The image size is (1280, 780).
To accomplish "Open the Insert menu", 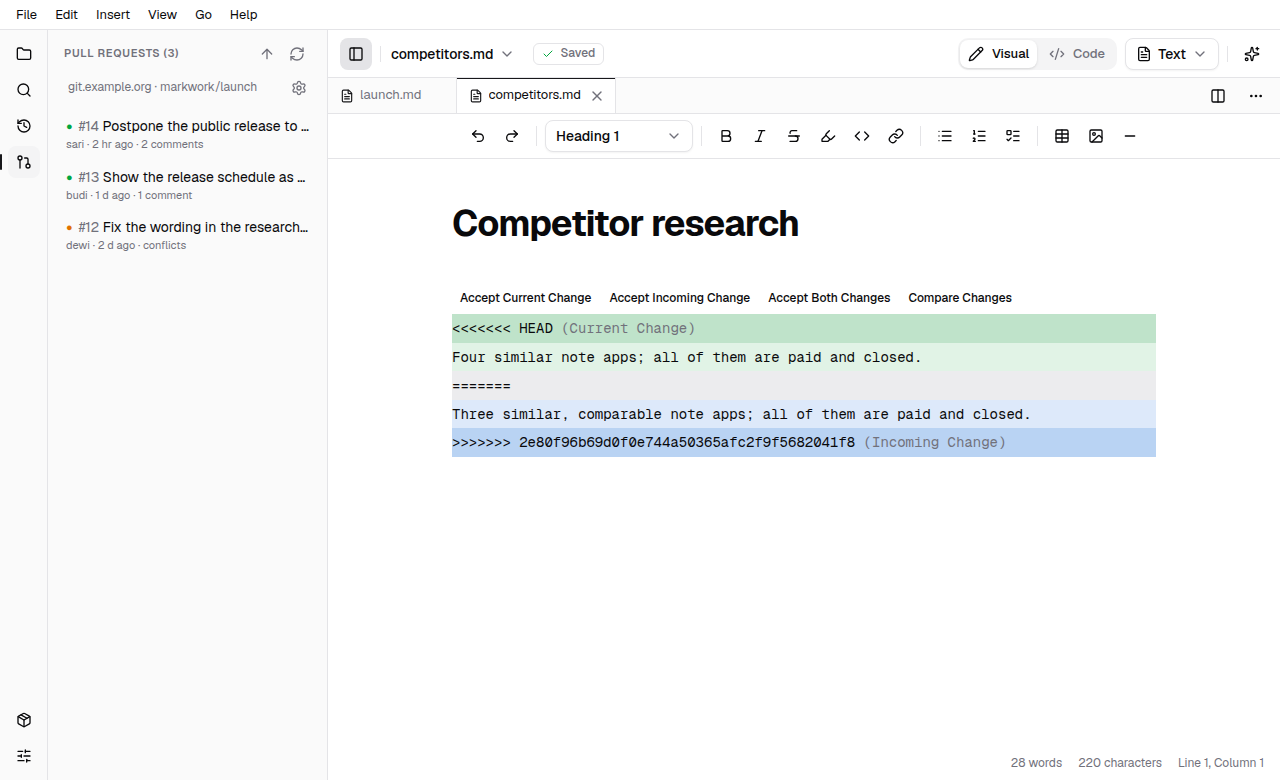I will [x=113, y=15].
